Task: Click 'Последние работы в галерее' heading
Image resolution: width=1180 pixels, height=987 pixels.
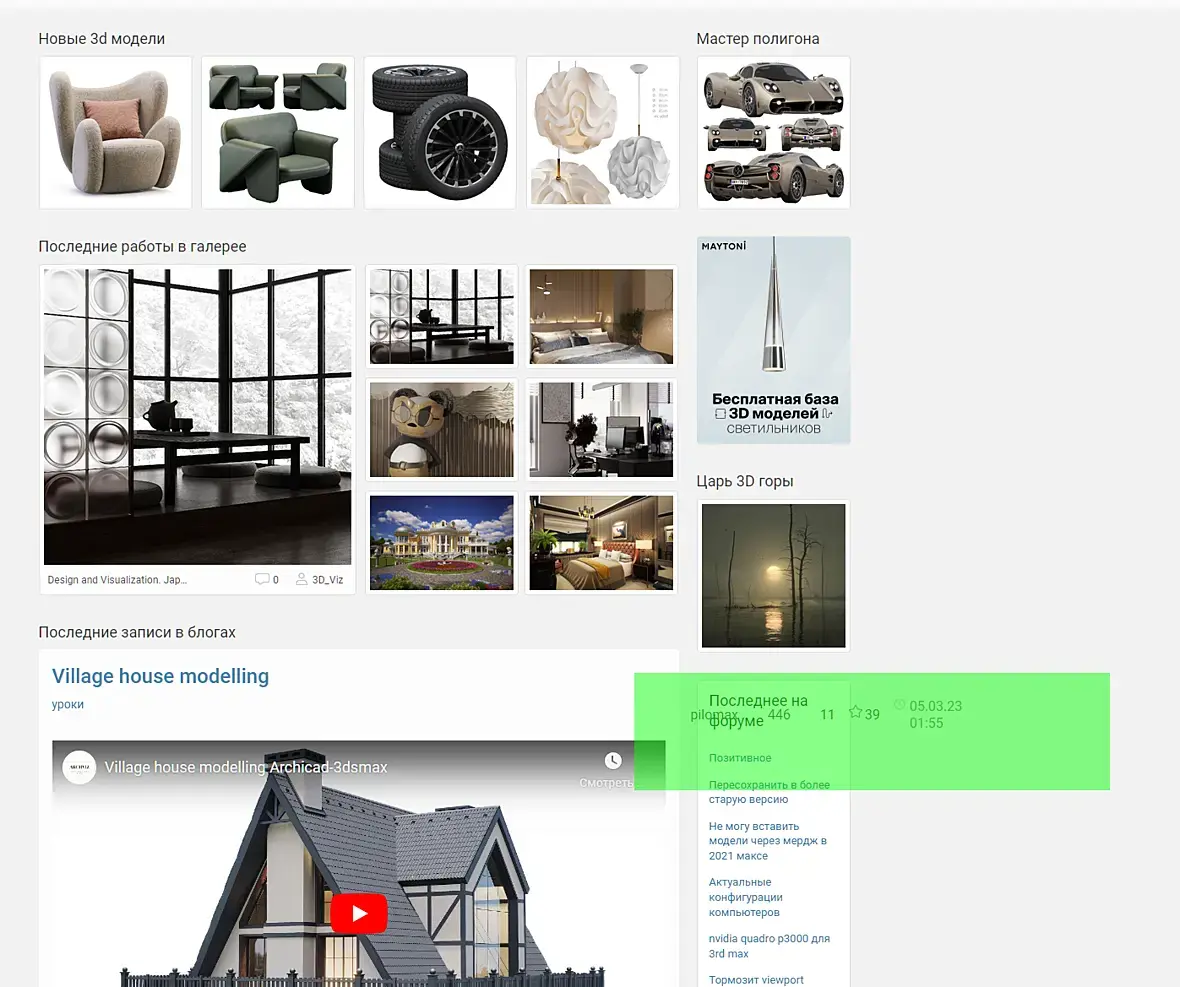Action: click(142, 246)
